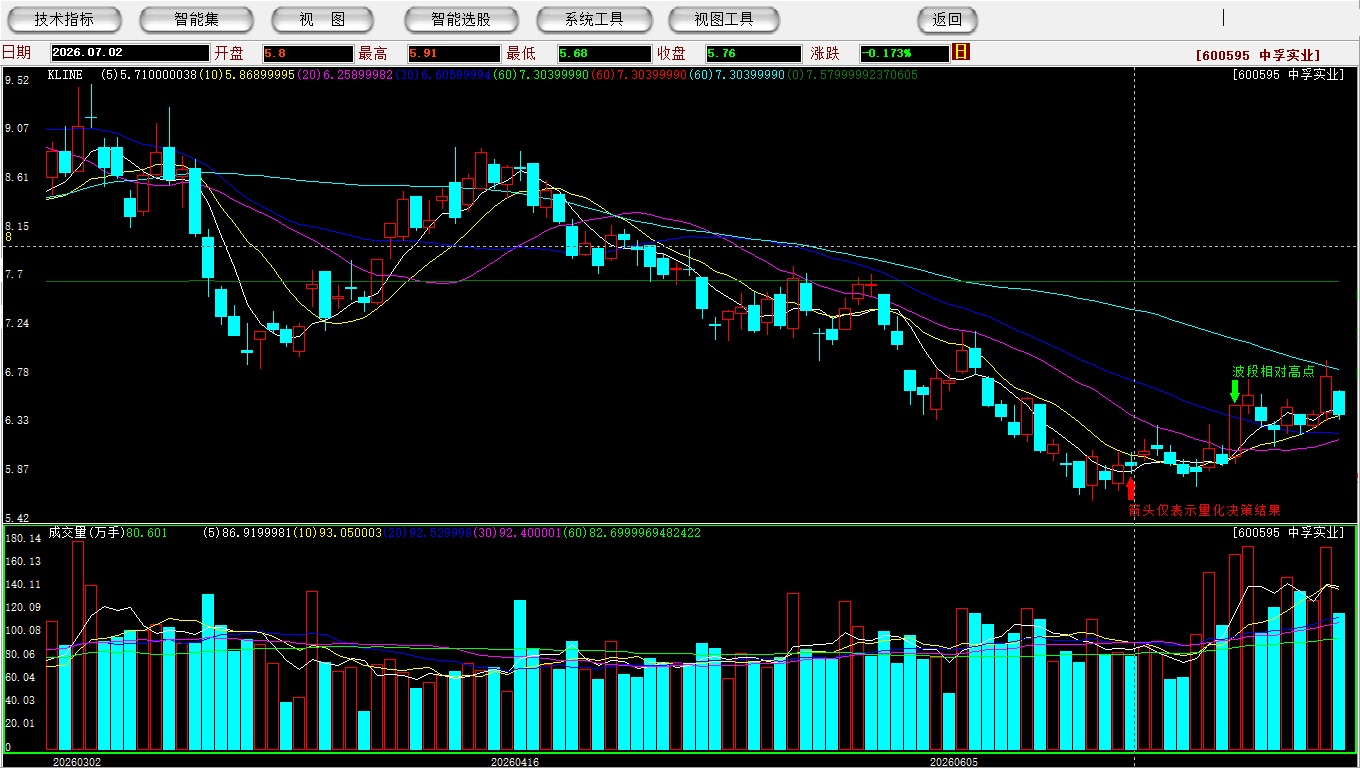Click the 视图工具 button

pyautogui.click(x=724, y=20)
